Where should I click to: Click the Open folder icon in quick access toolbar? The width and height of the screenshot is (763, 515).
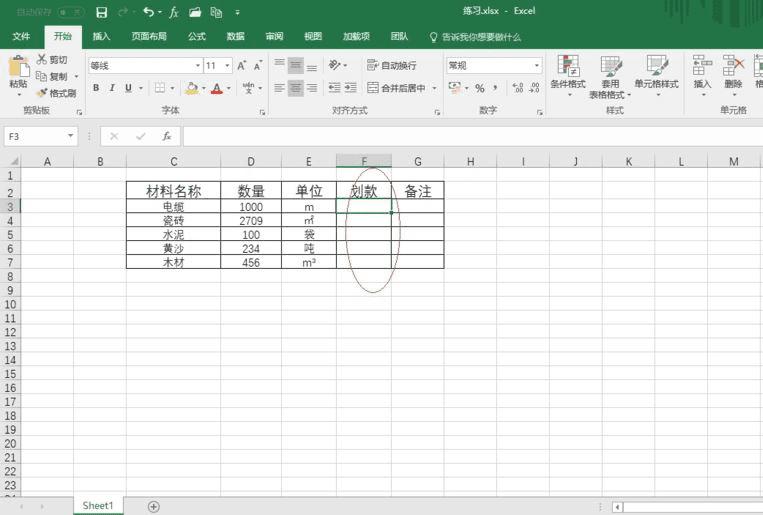coord(195,12)
